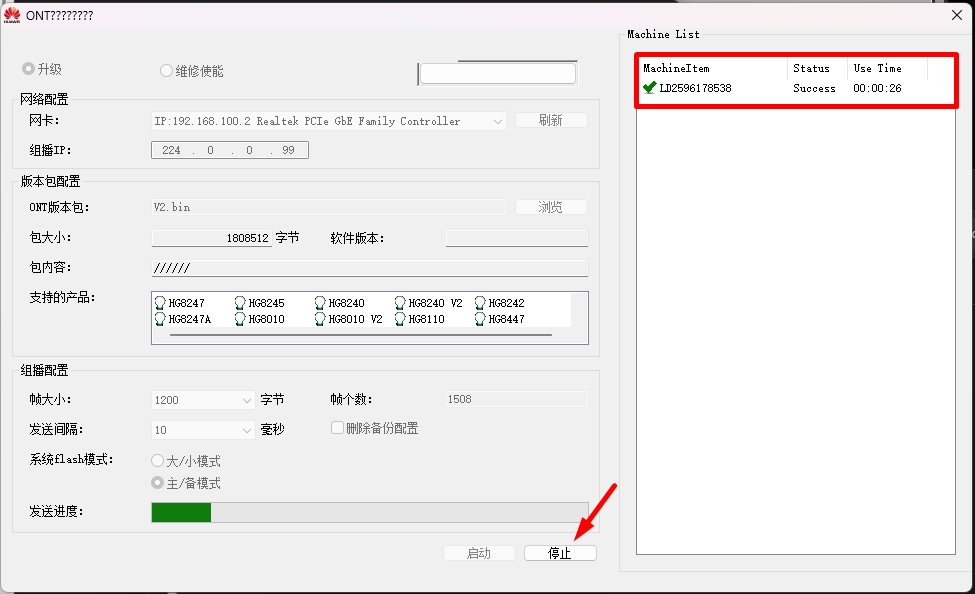Select the HG8240 V2 bulb icon
This screenshot has height=594, width=975.
(400, 303)
